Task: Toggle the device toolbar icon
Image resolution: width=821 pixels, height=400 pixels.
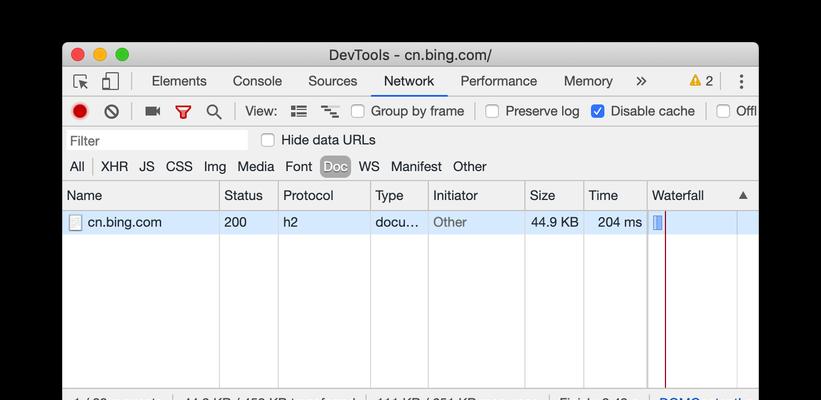Action: tap(110, 81)
